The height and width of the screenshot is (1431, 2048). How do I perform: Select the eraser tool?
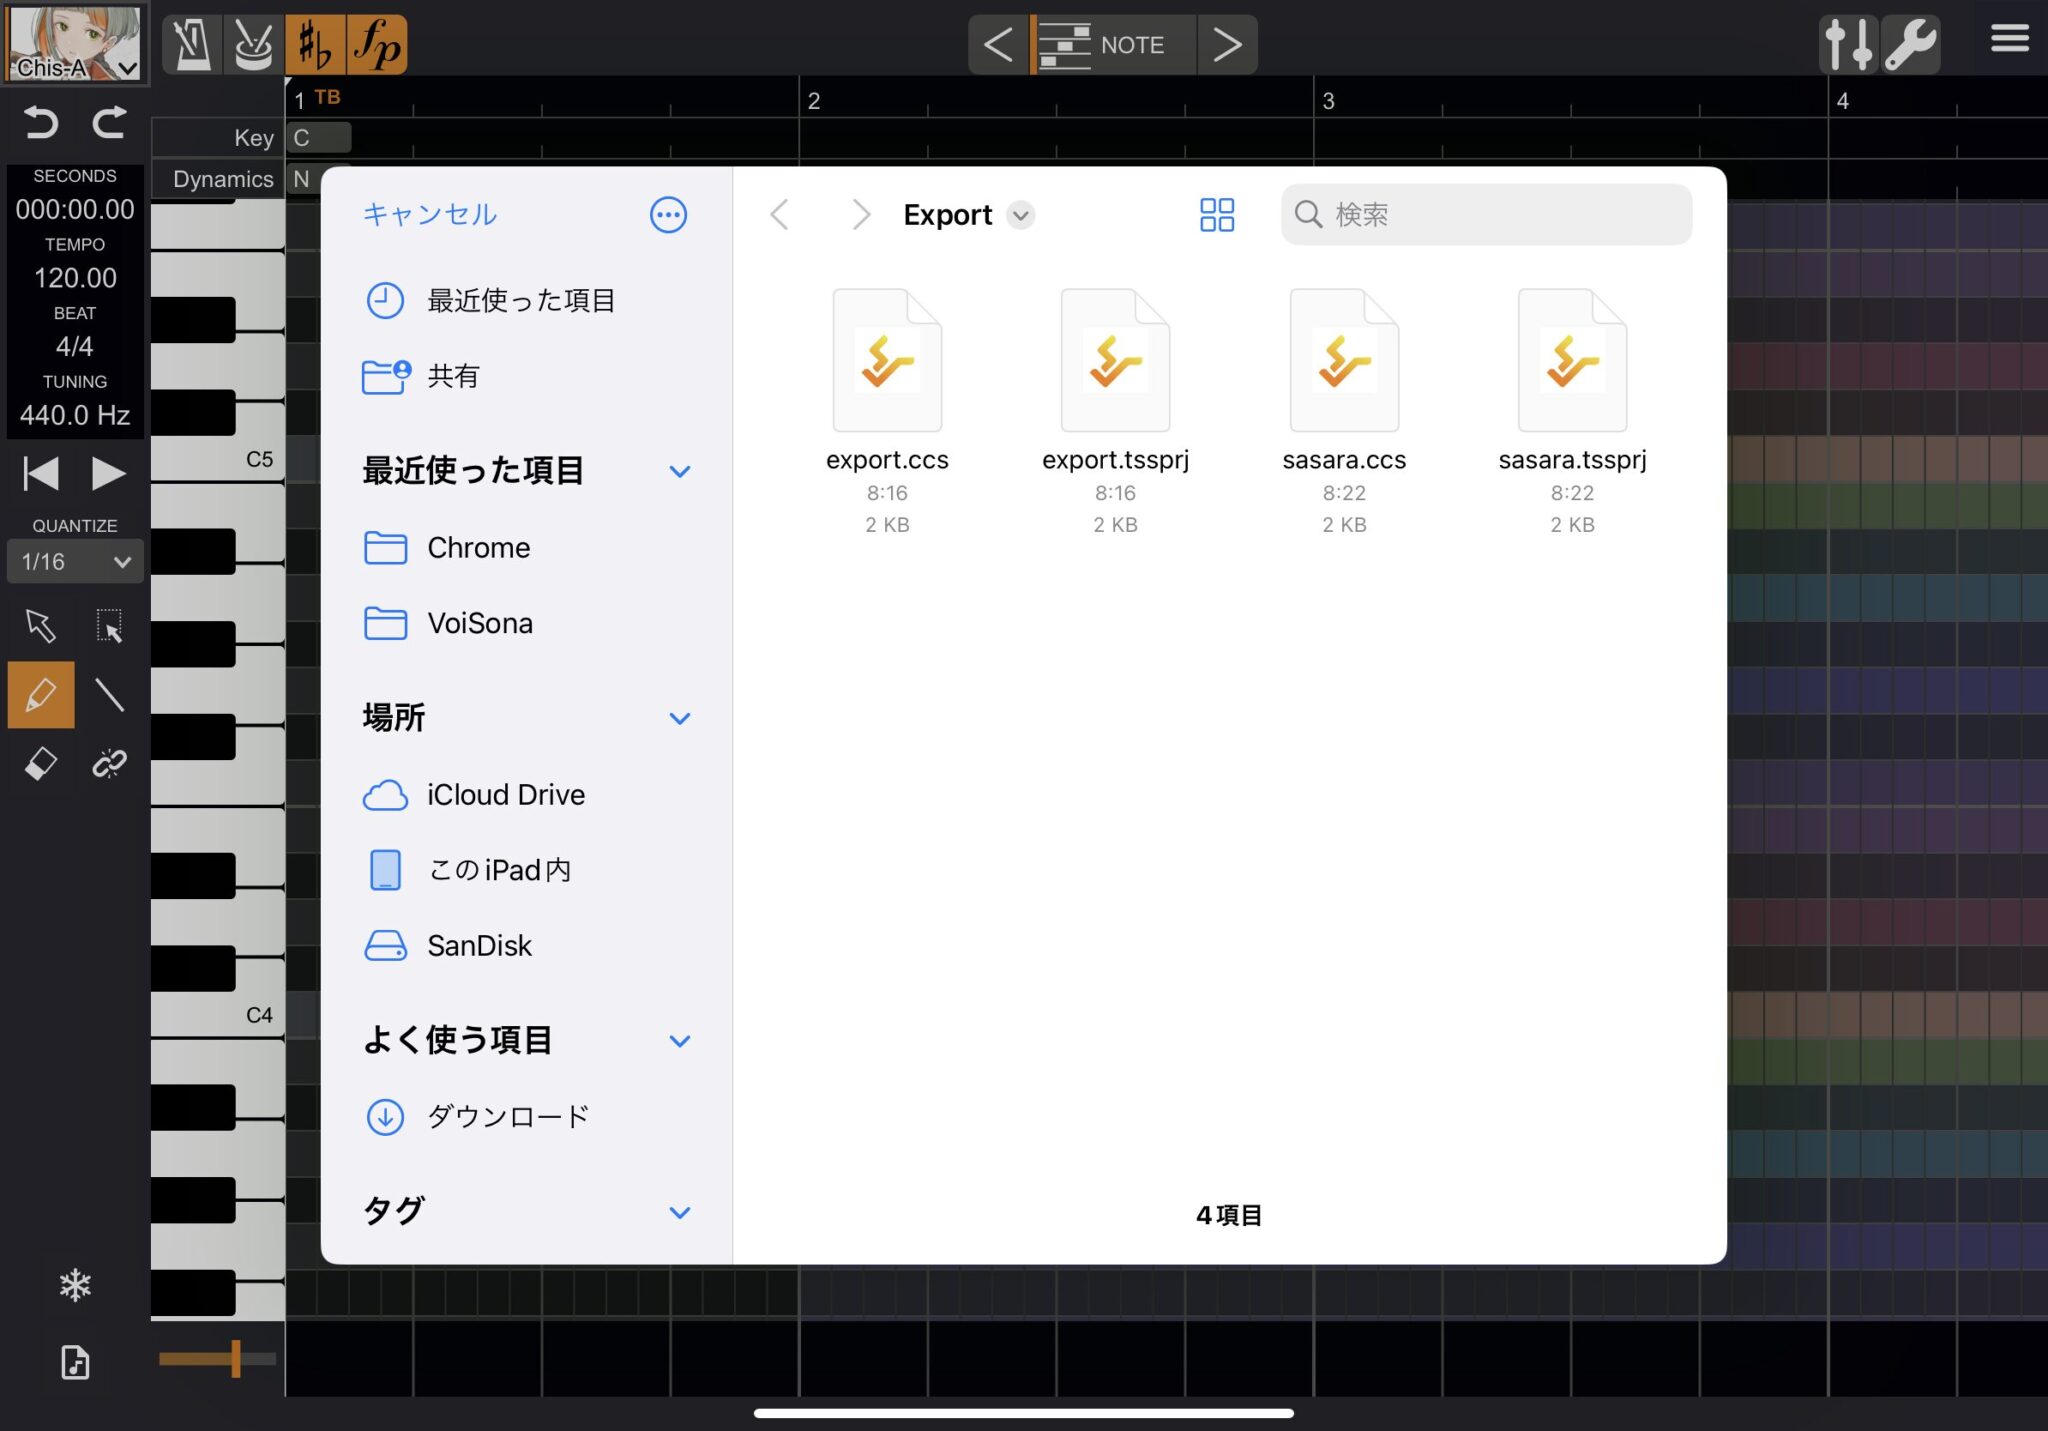[40, 764]
